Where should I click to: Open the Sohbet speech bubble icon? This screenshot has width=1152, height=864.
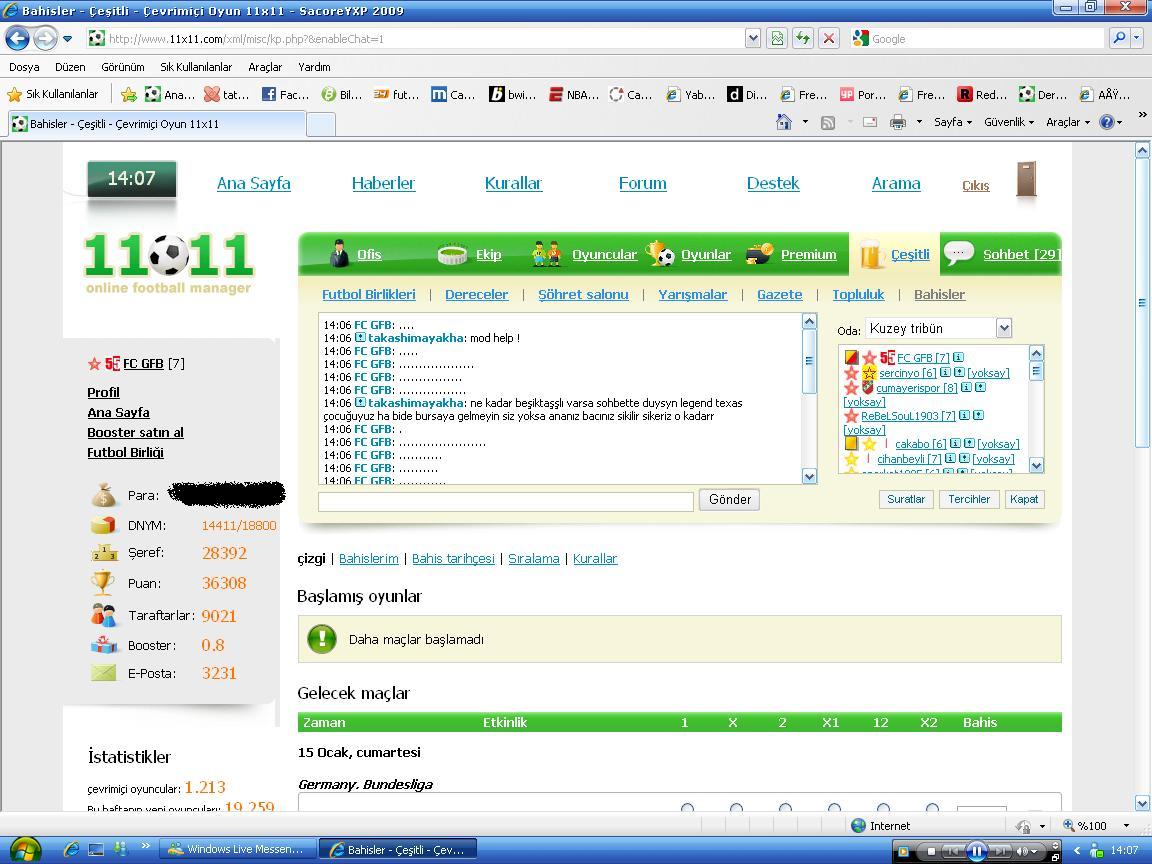[x=959, y=253]
